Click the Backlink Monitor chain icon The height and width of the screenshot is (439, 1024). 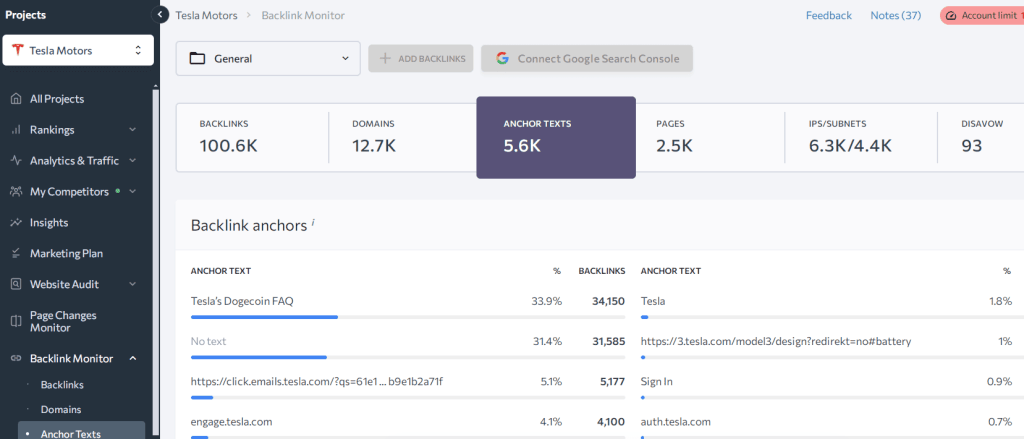(x=16, y=359)
